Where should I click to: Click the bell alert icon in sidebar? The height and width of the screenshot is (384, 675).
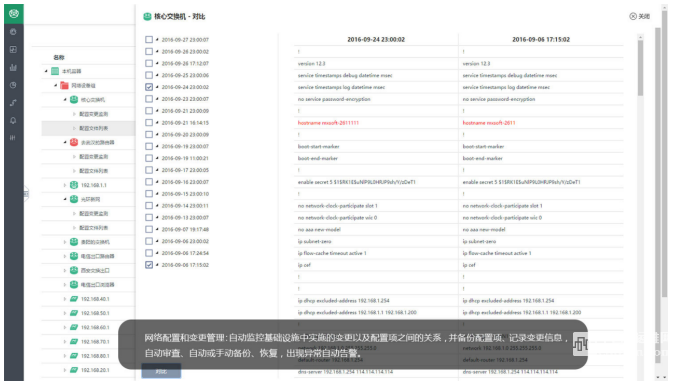tap(13, 121)
